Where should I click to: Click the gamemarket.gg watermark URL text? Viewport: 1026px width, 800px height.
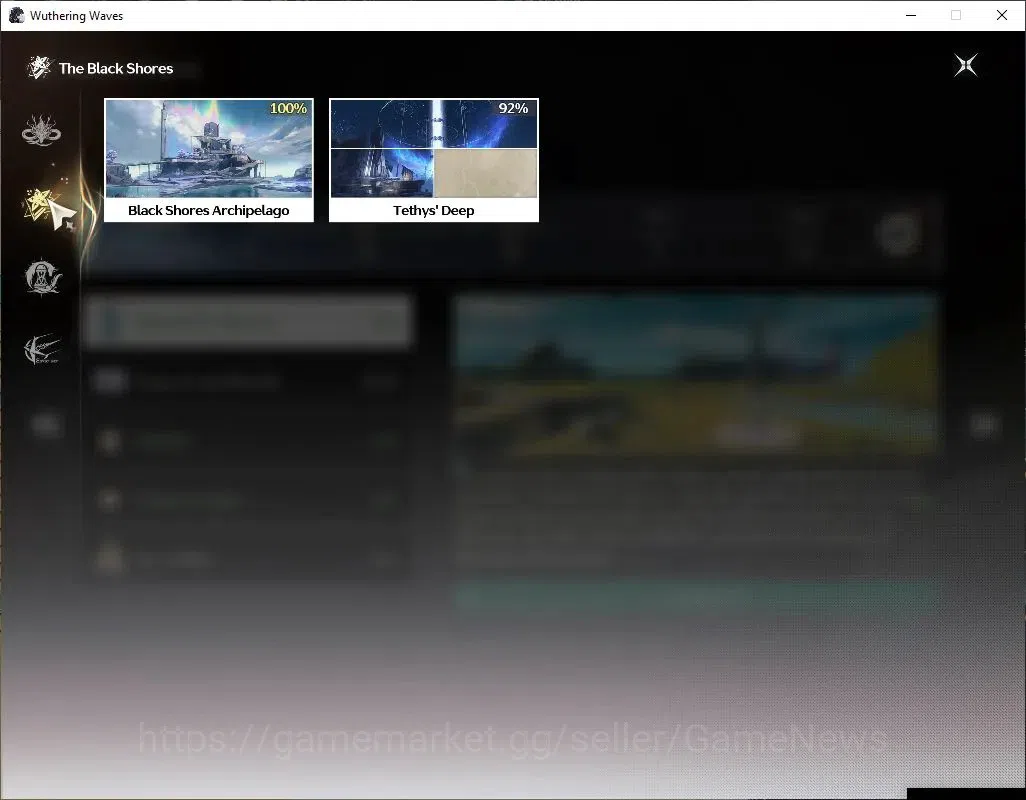point(512,739)
